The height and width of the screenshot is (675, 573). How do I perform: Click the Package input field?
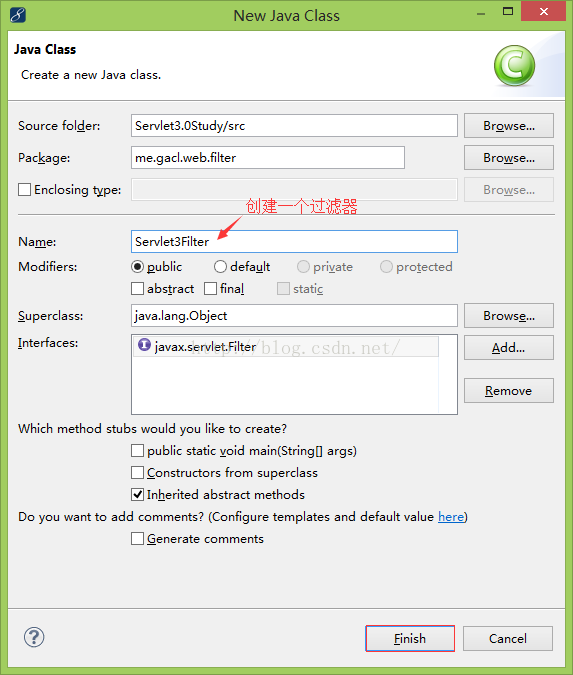tap(268, 158)
